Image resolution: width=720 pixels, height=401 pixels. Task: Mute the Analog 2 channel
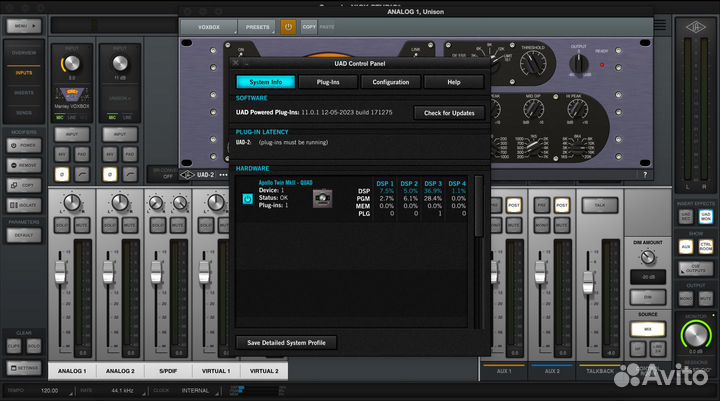coord(130,226)
